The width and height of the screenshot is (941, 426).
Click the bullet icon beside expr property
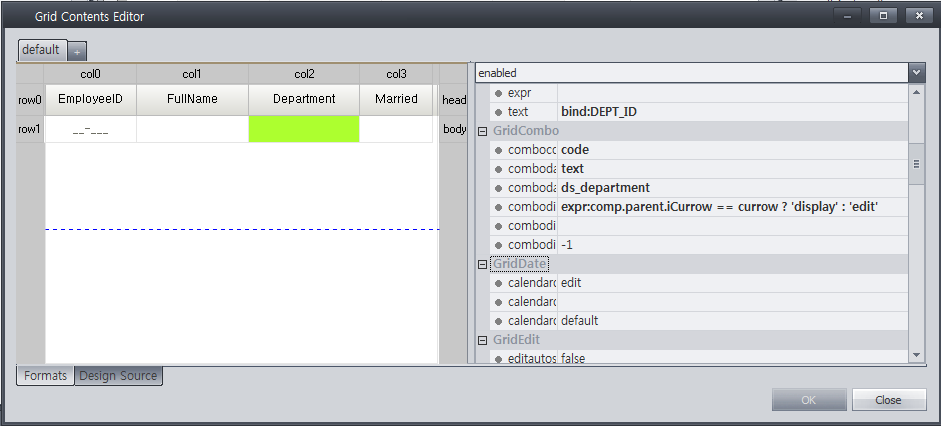tap(498, 94)
